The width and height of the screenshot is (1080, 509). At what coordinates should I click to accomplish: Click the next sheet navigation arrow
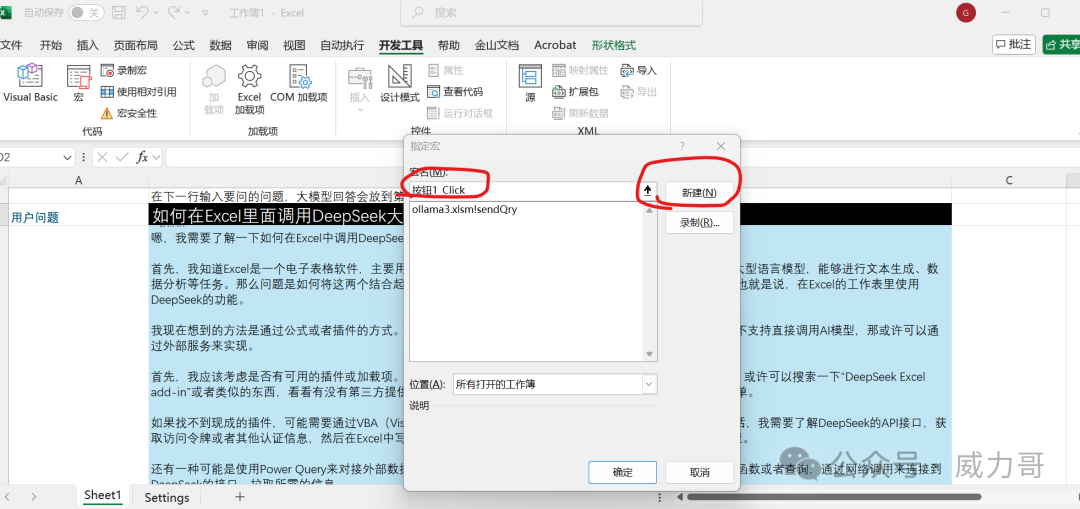pos(33,496)
